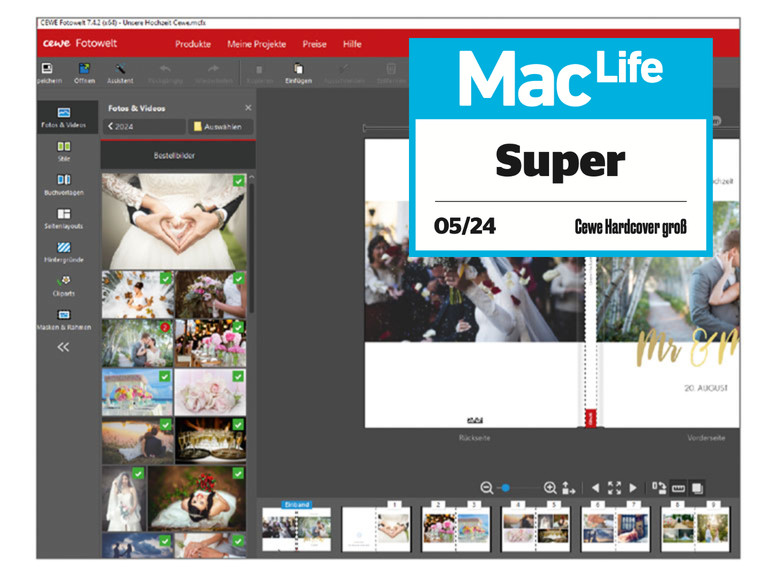
Task: Open a project with the Öffnen icon
Action: point(84,73)
